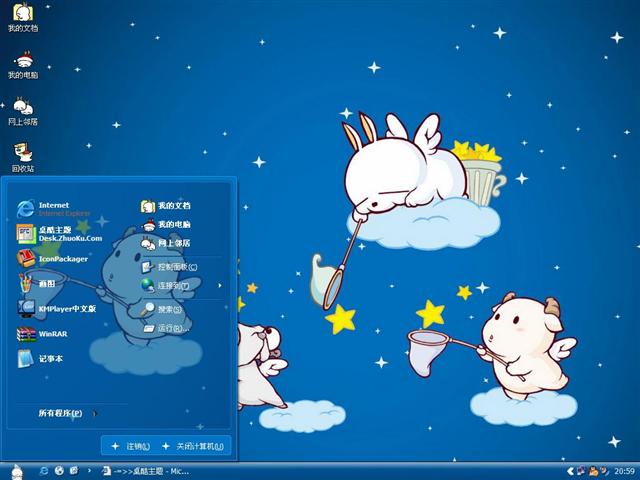The image size is (640, 480).
Task: Open WinRAR from the start menu
Action: click(42, 334)
